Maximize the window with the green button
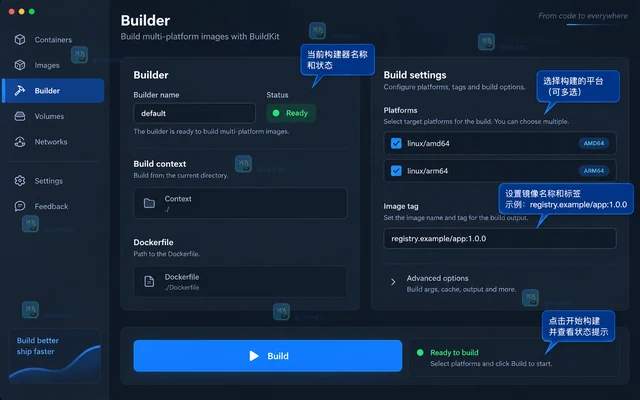This screenshot has height=400, width=640. point(32,11)
